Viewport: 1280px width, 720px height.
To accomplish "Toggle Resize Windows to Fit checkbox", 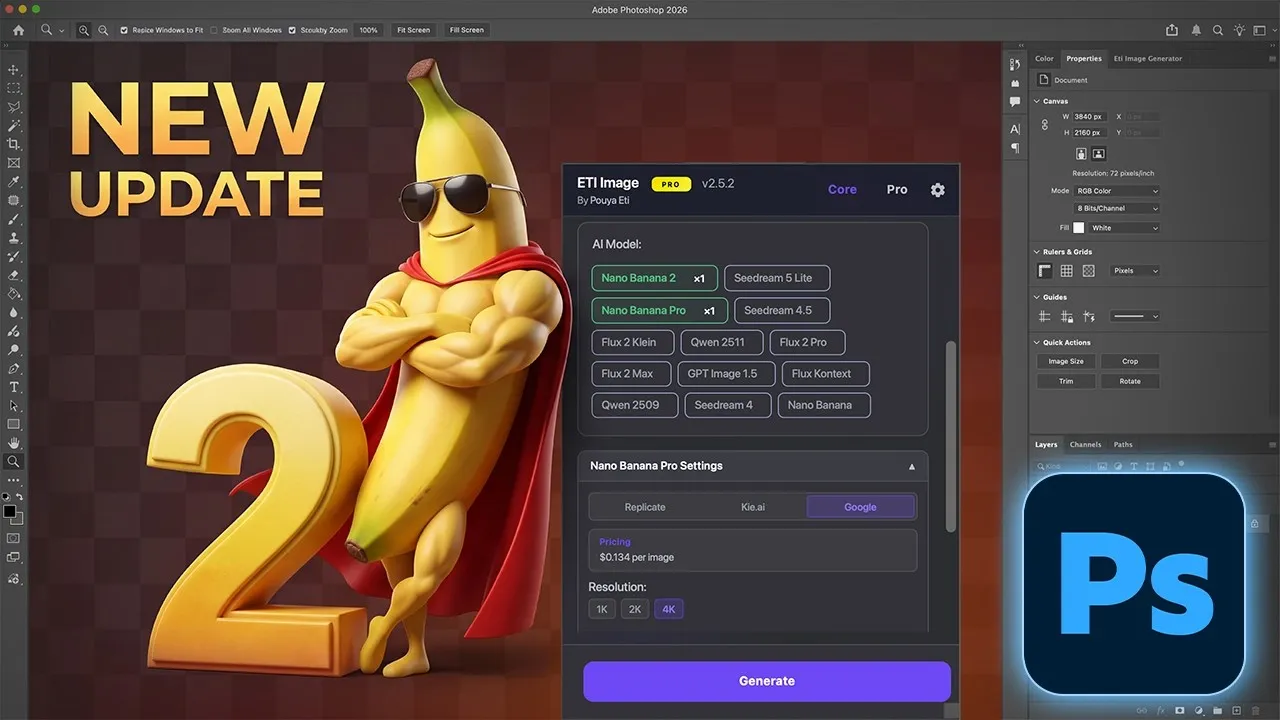I will (x=124, y=30).
